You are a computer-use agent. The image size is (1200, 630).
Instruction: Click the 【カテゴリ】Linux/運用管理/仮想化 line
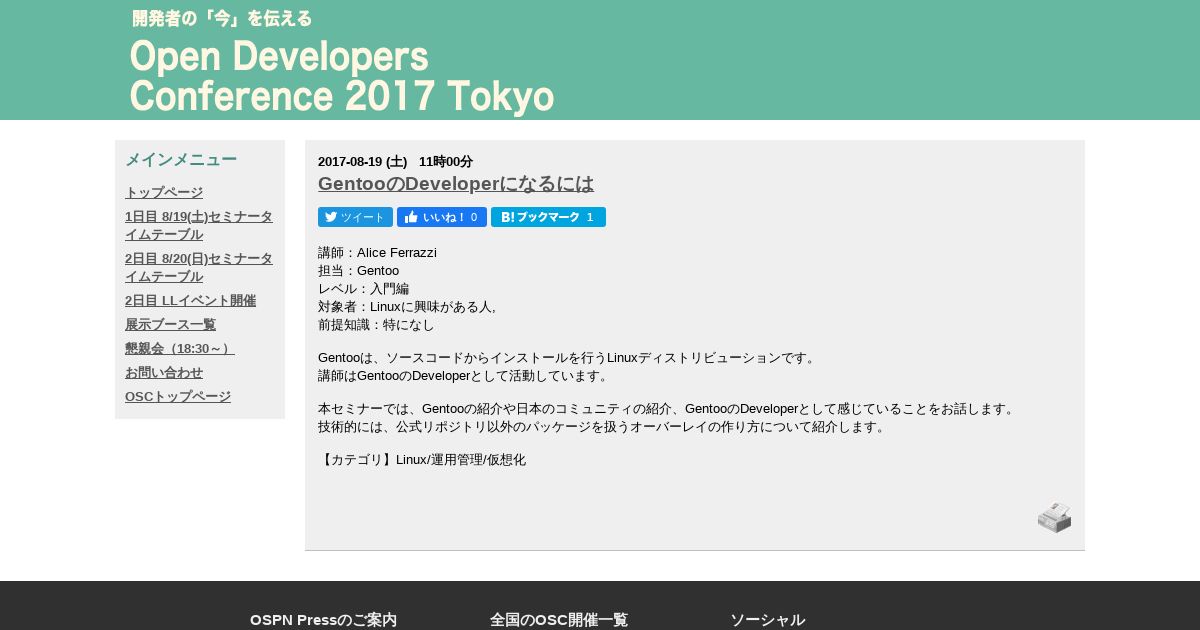point(422,460)
